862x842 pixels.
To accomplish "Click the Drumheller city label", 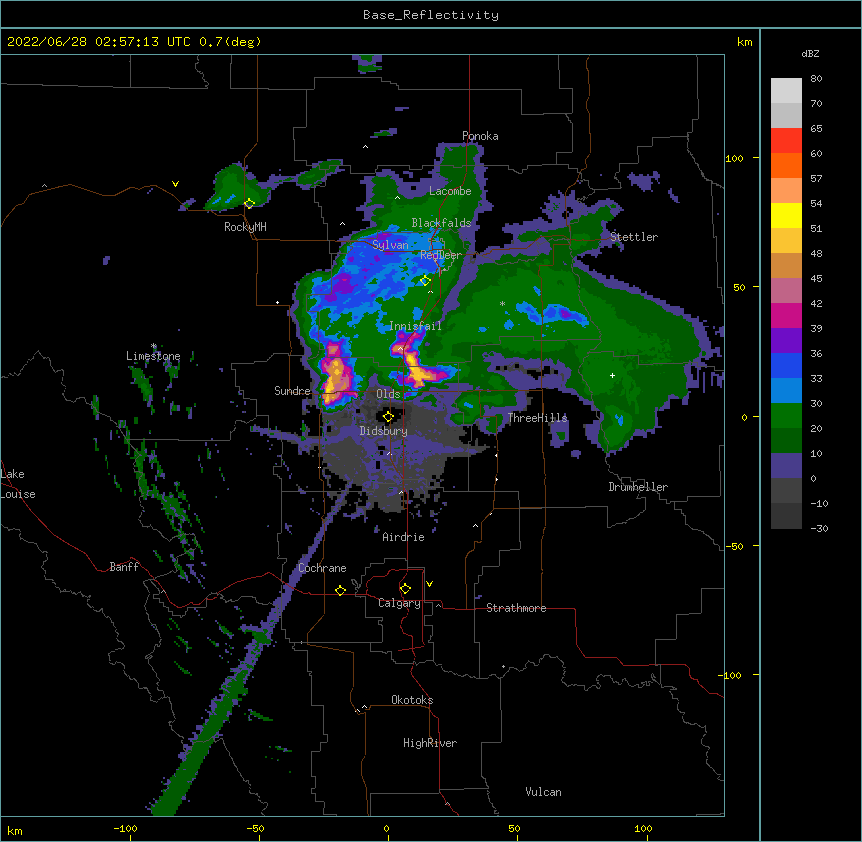I will click(638, 487).
